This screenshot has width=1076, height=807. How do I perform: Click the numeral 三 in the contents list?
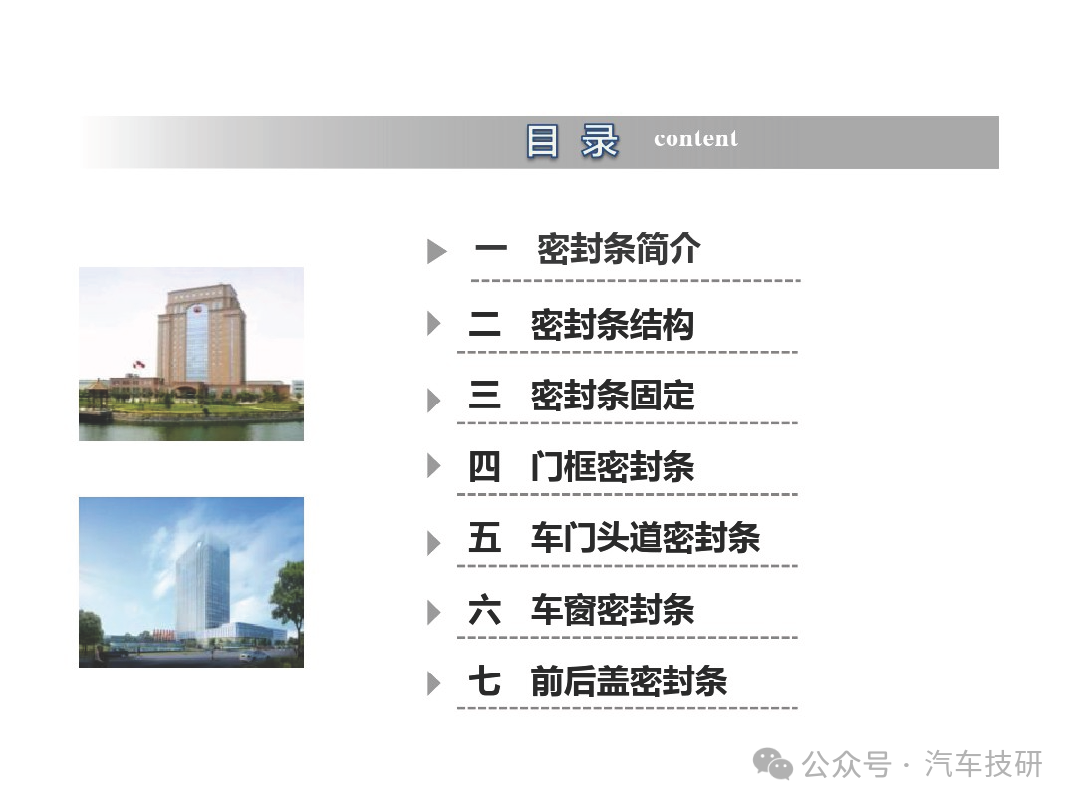pyautogui.click(x=484, y=395)
